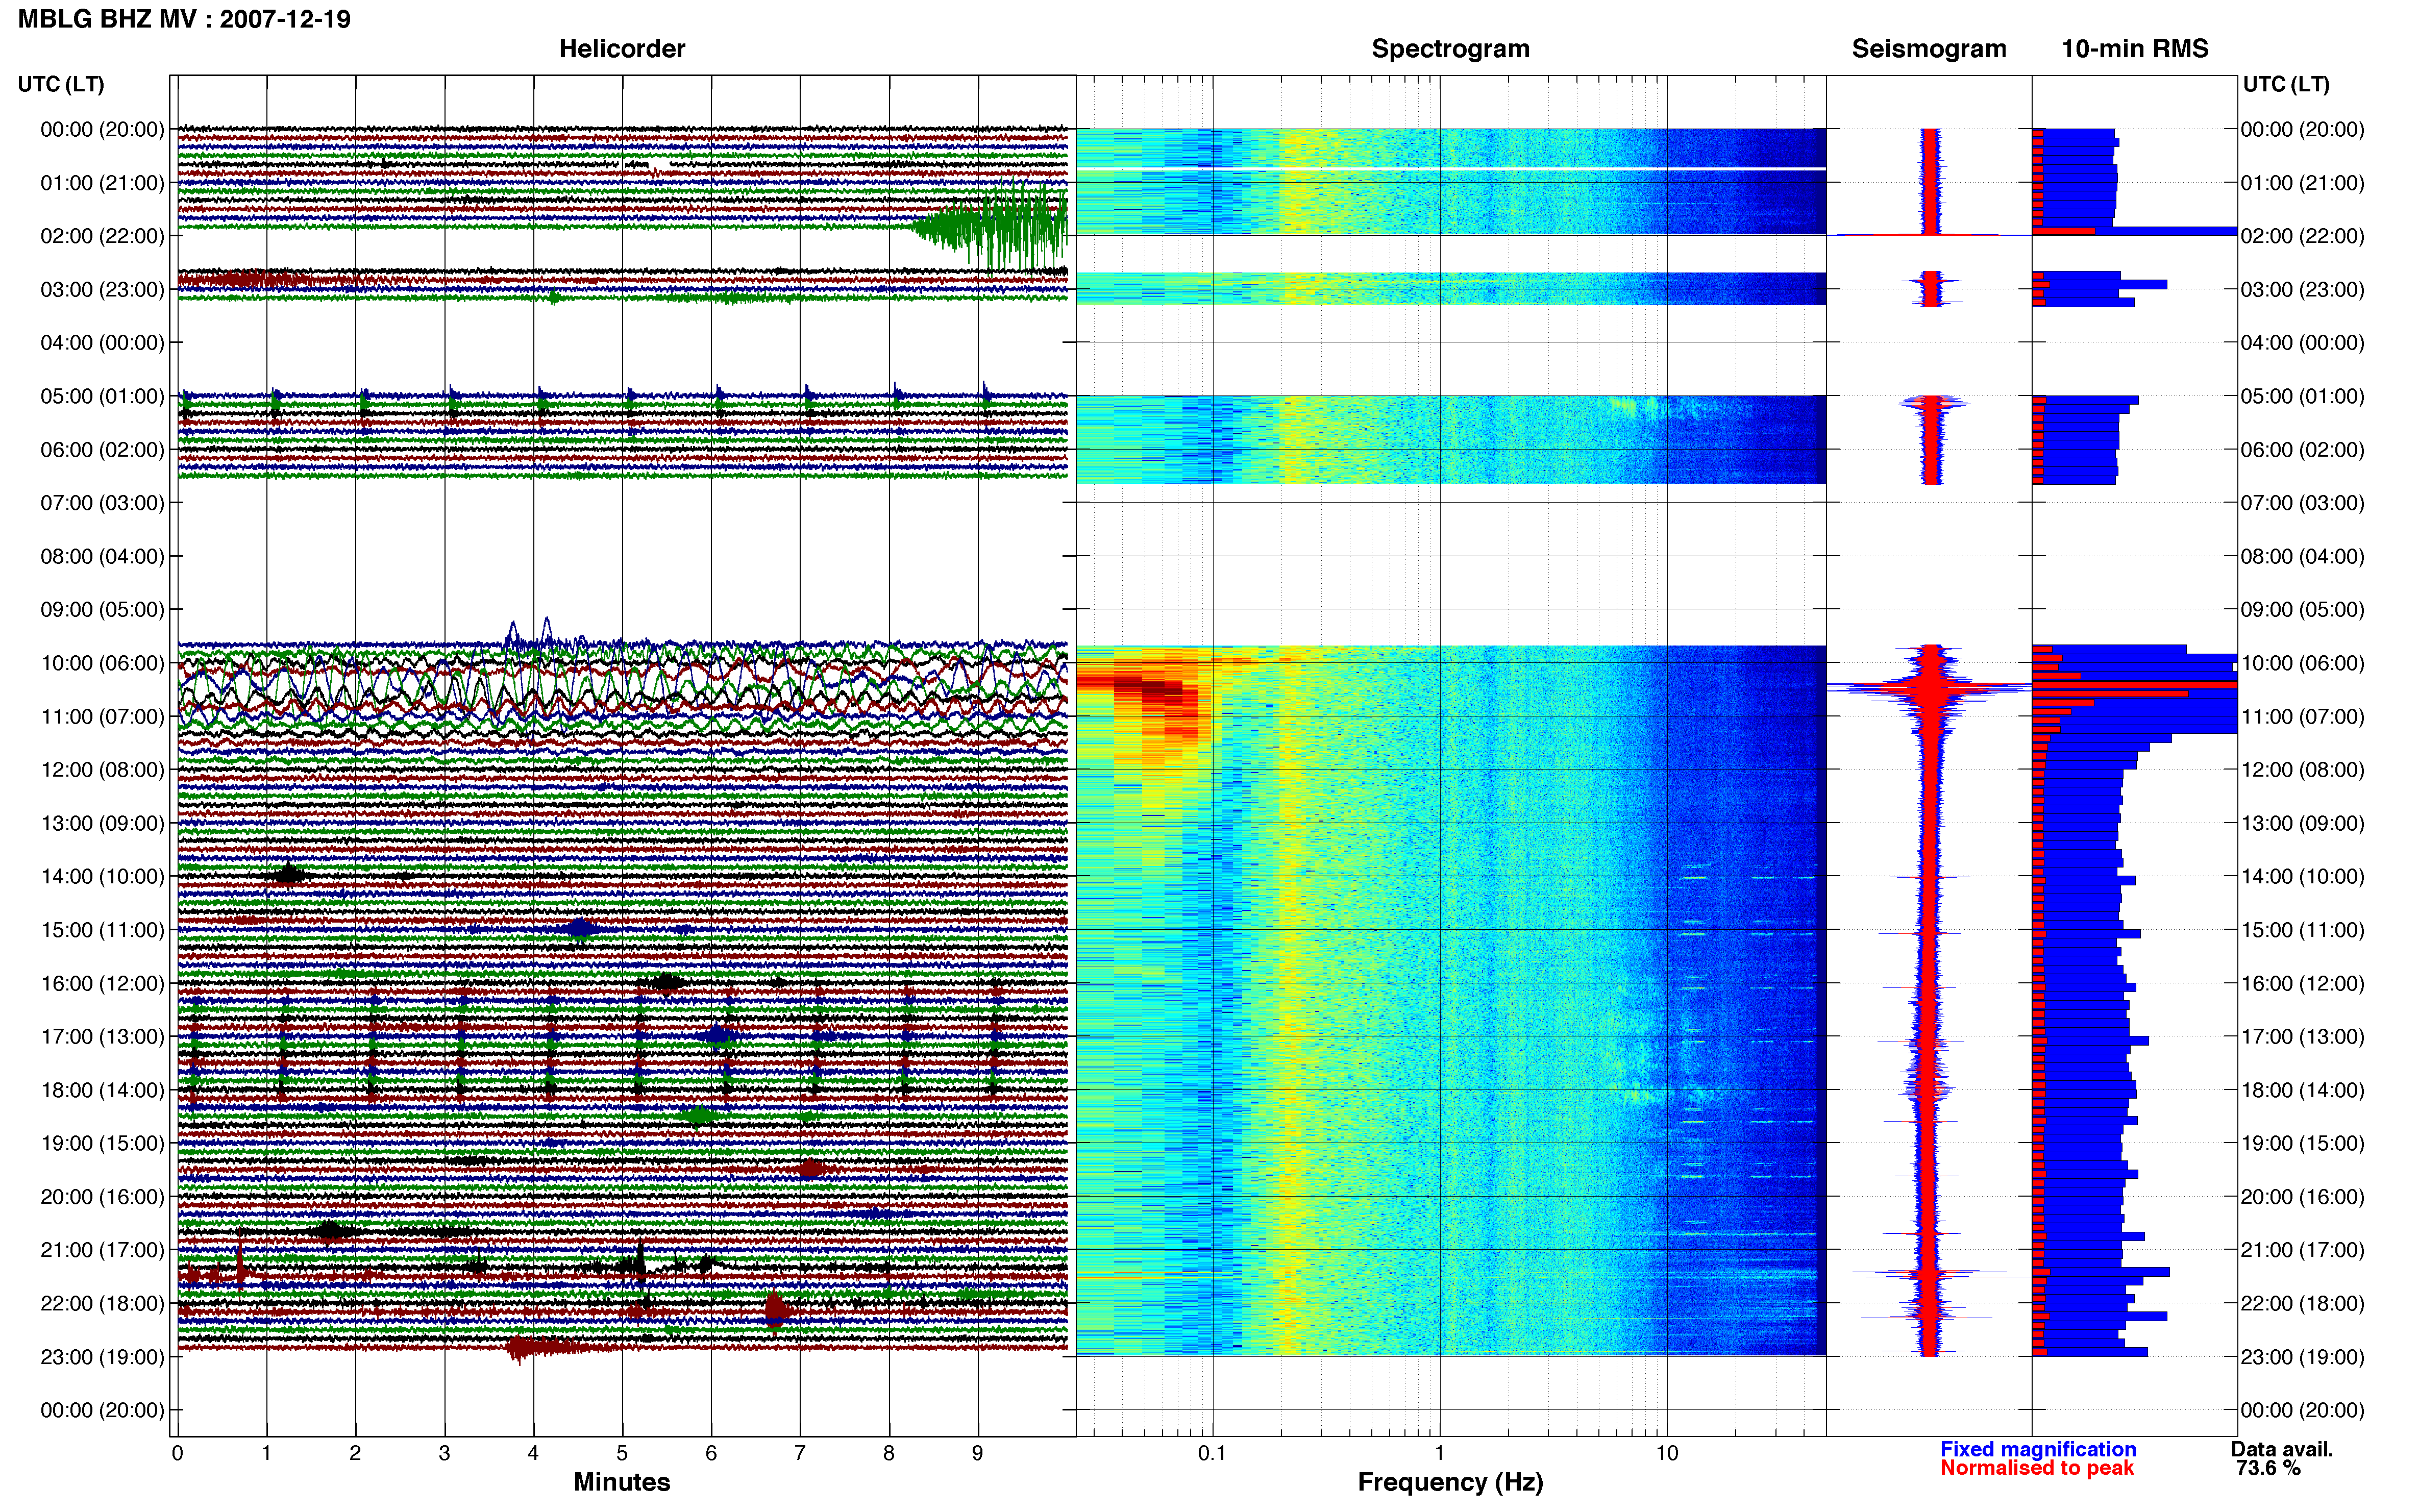Image resolution: width=2419 pixels, height=1512 pixels.
Task: Click the right 'UTC (LT)' axis label
Action: (x=2286, y=84)
